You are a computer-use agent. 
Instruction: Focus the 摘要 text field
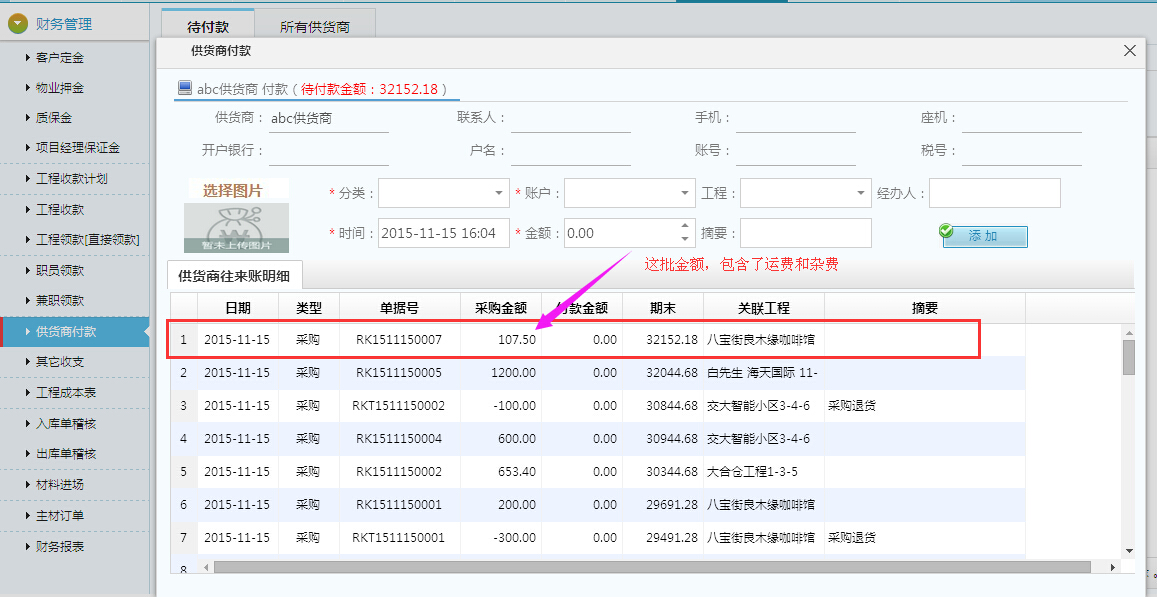pos(805,233)
